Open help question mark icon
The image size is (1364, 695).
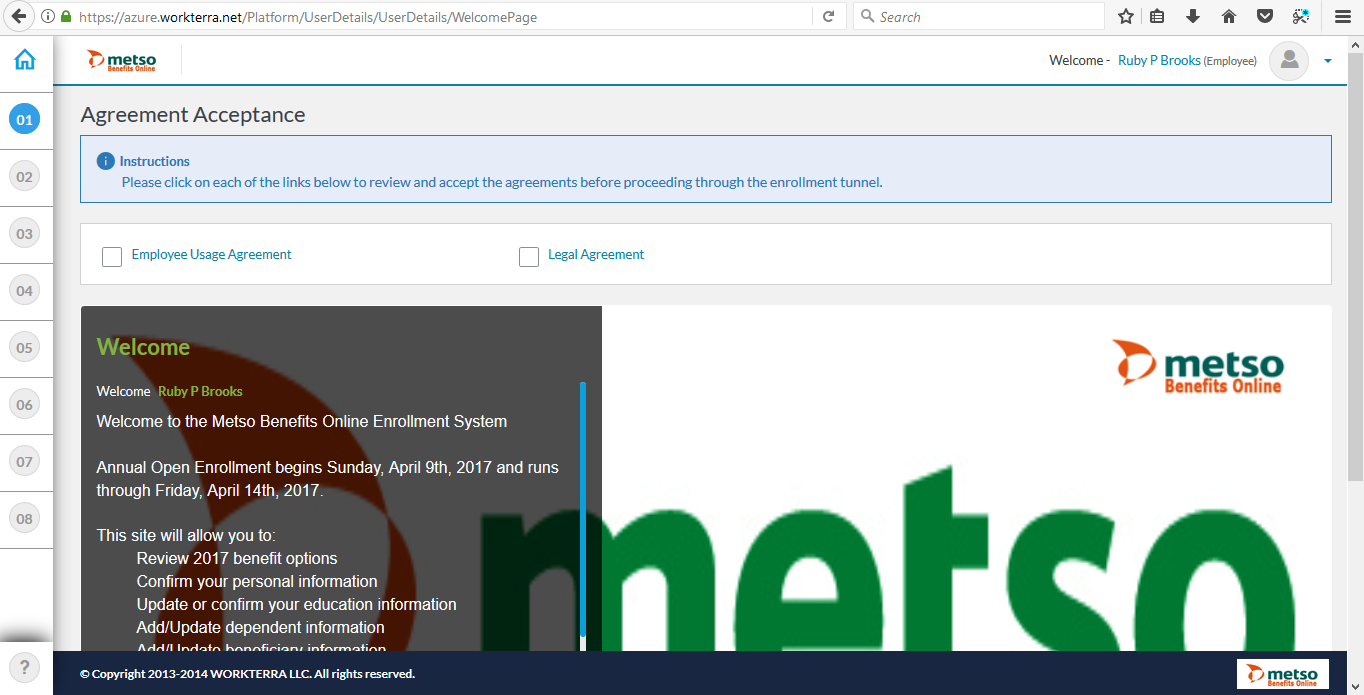pos(24,667)
